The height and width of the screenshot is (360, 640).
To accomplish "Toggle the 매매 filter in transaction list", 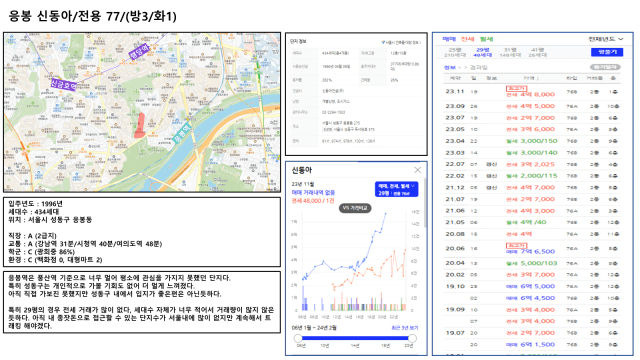I will click(449, 39).
